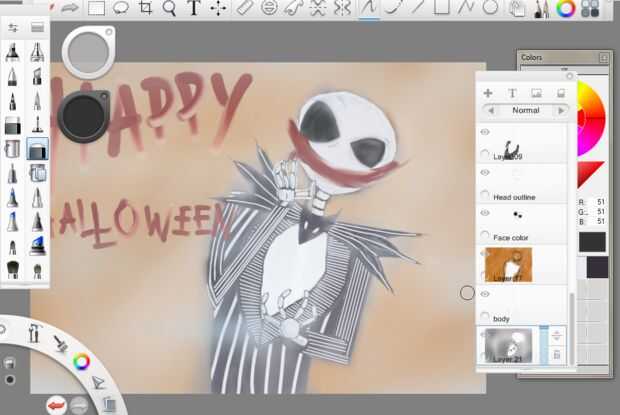Toggle circle next to body layer
620x415 pixels.
click(x=485, y=317)
